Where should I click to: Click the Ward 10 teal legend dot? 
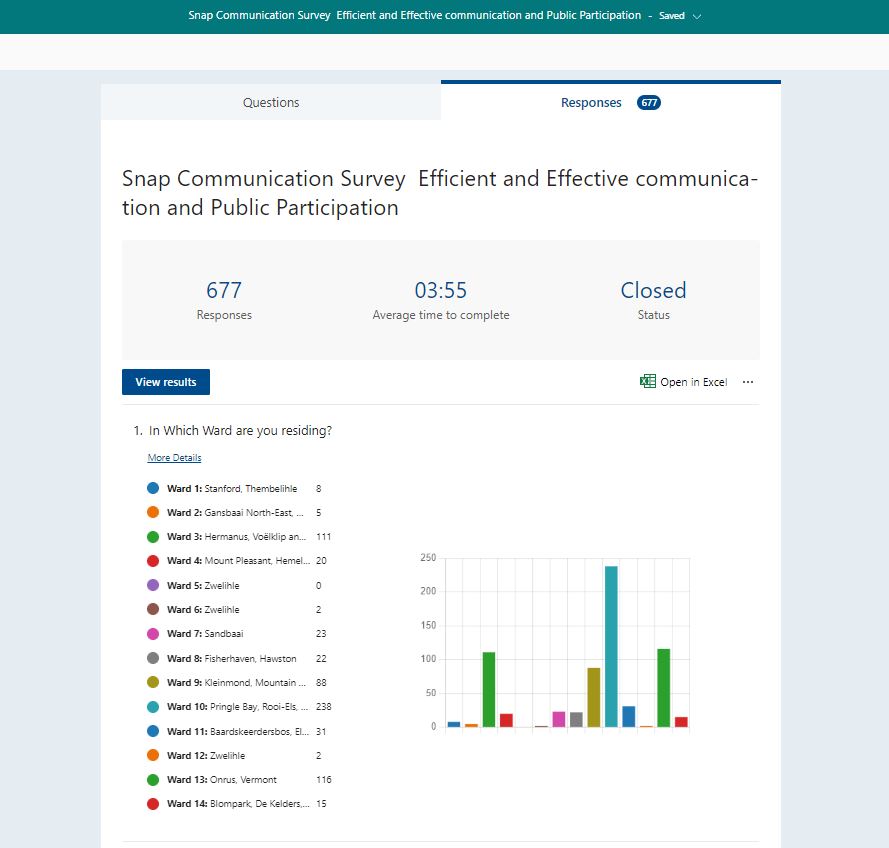point(153,707)
